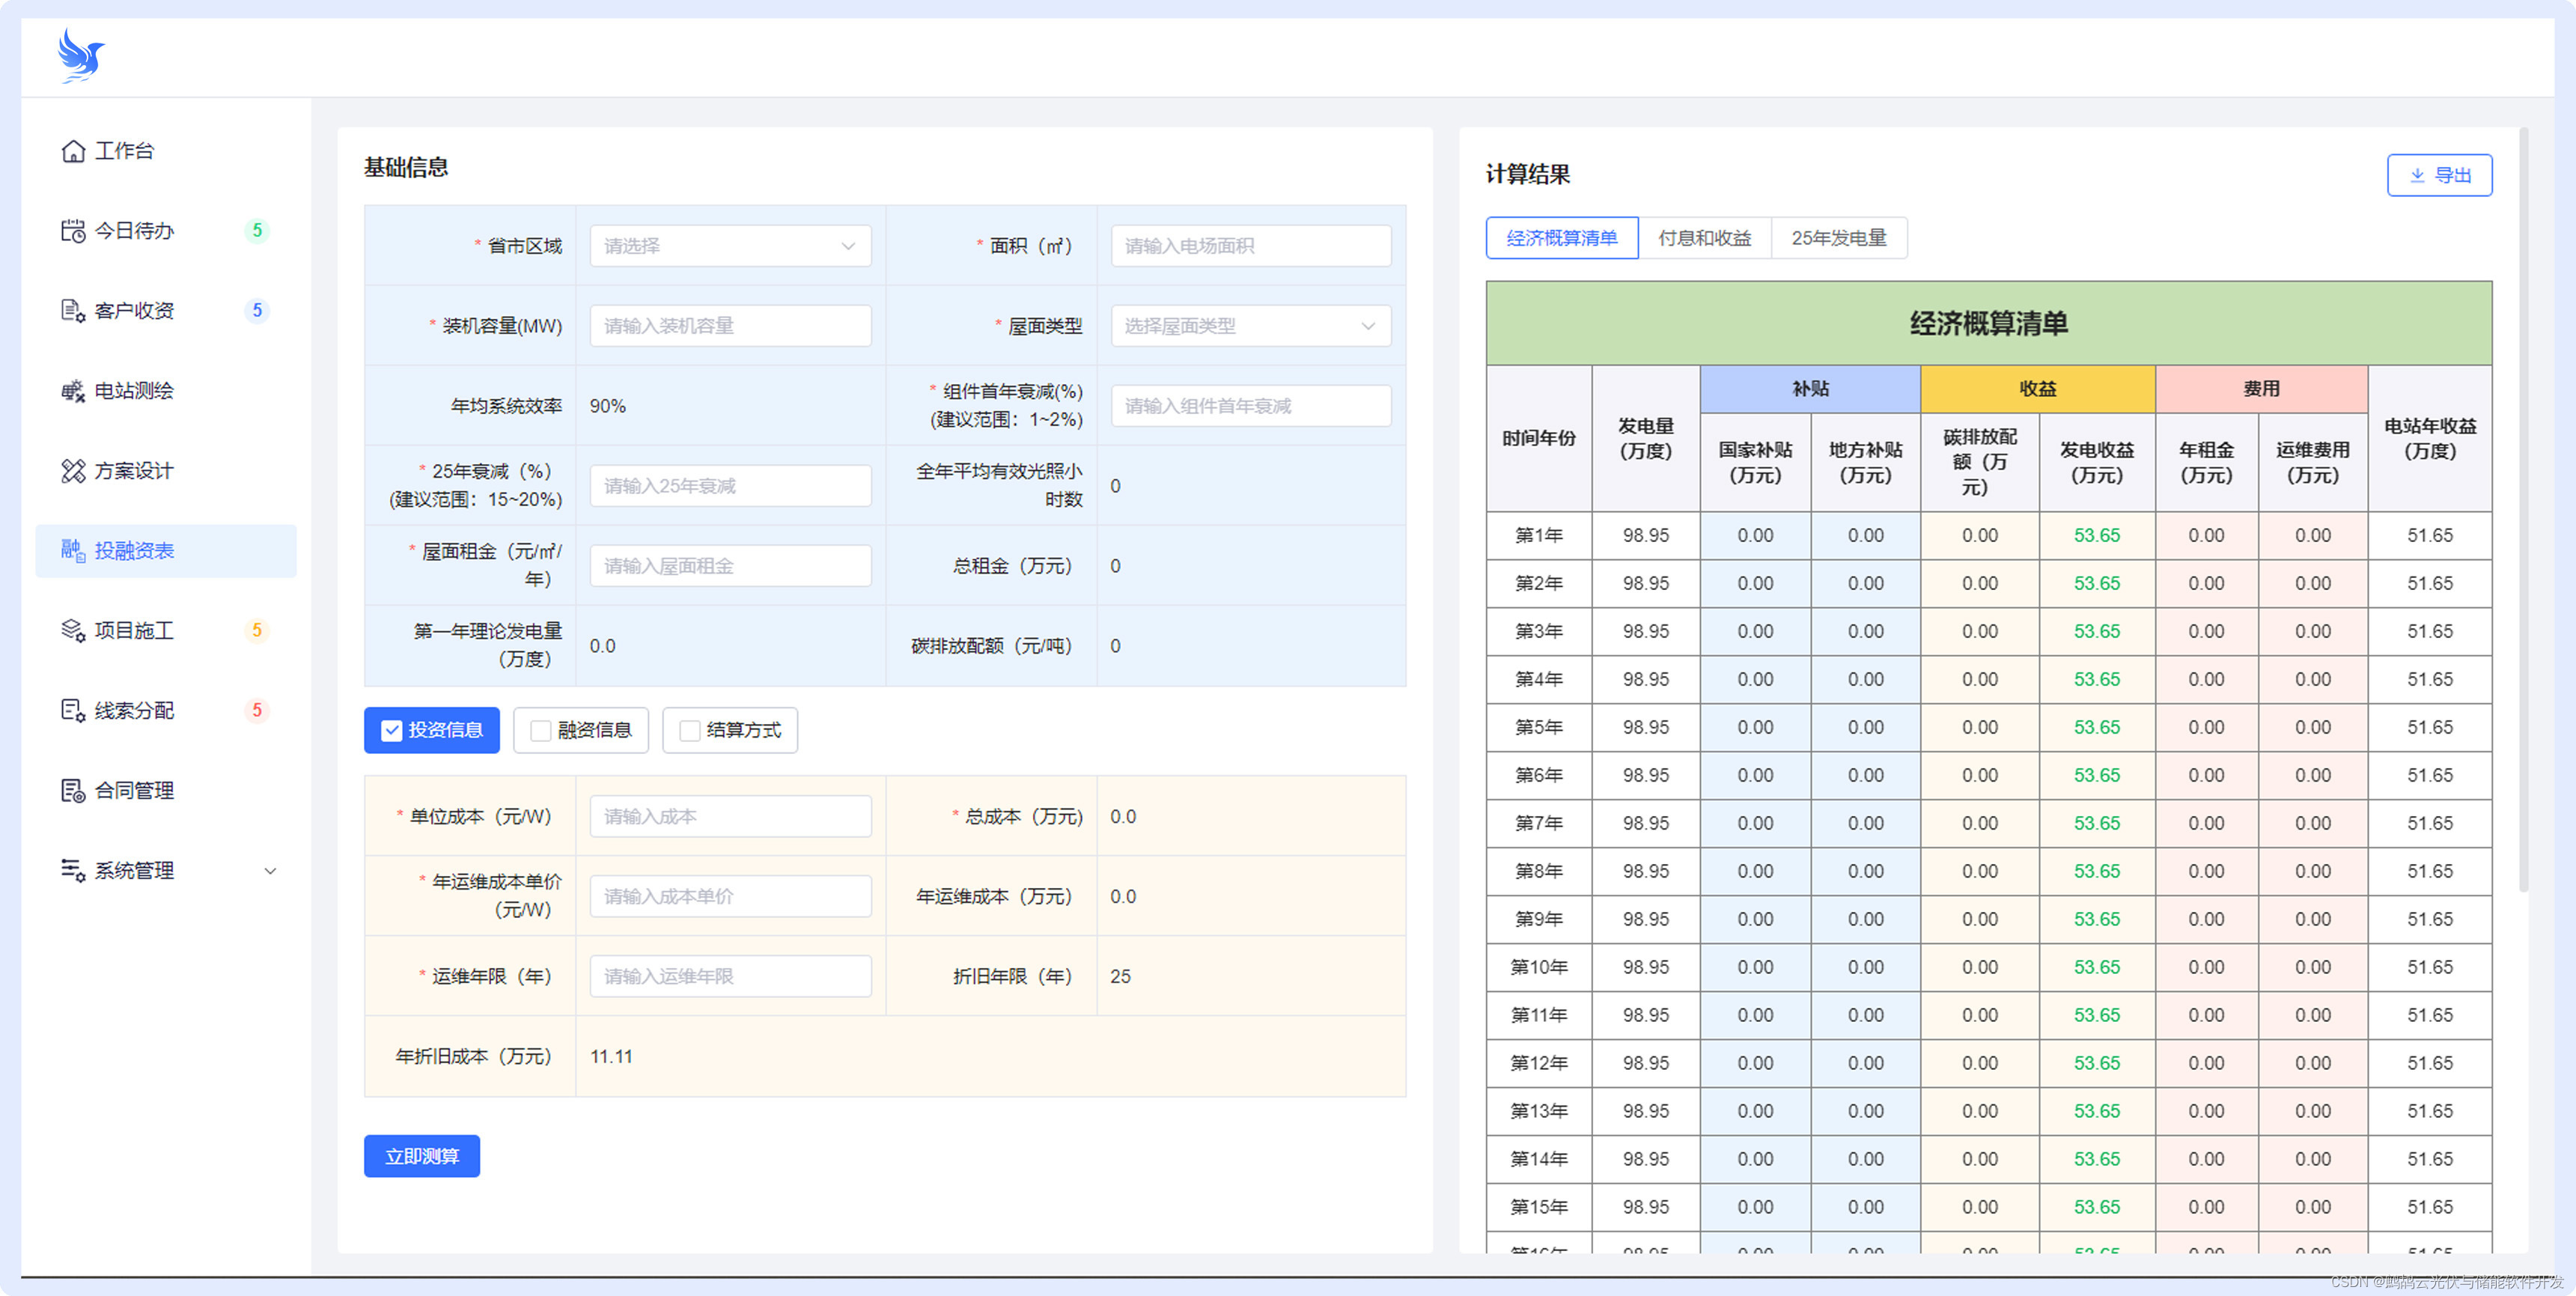
Task: Enable the financing info (融资信息) checkbox
Action: [x=541, y=731]
